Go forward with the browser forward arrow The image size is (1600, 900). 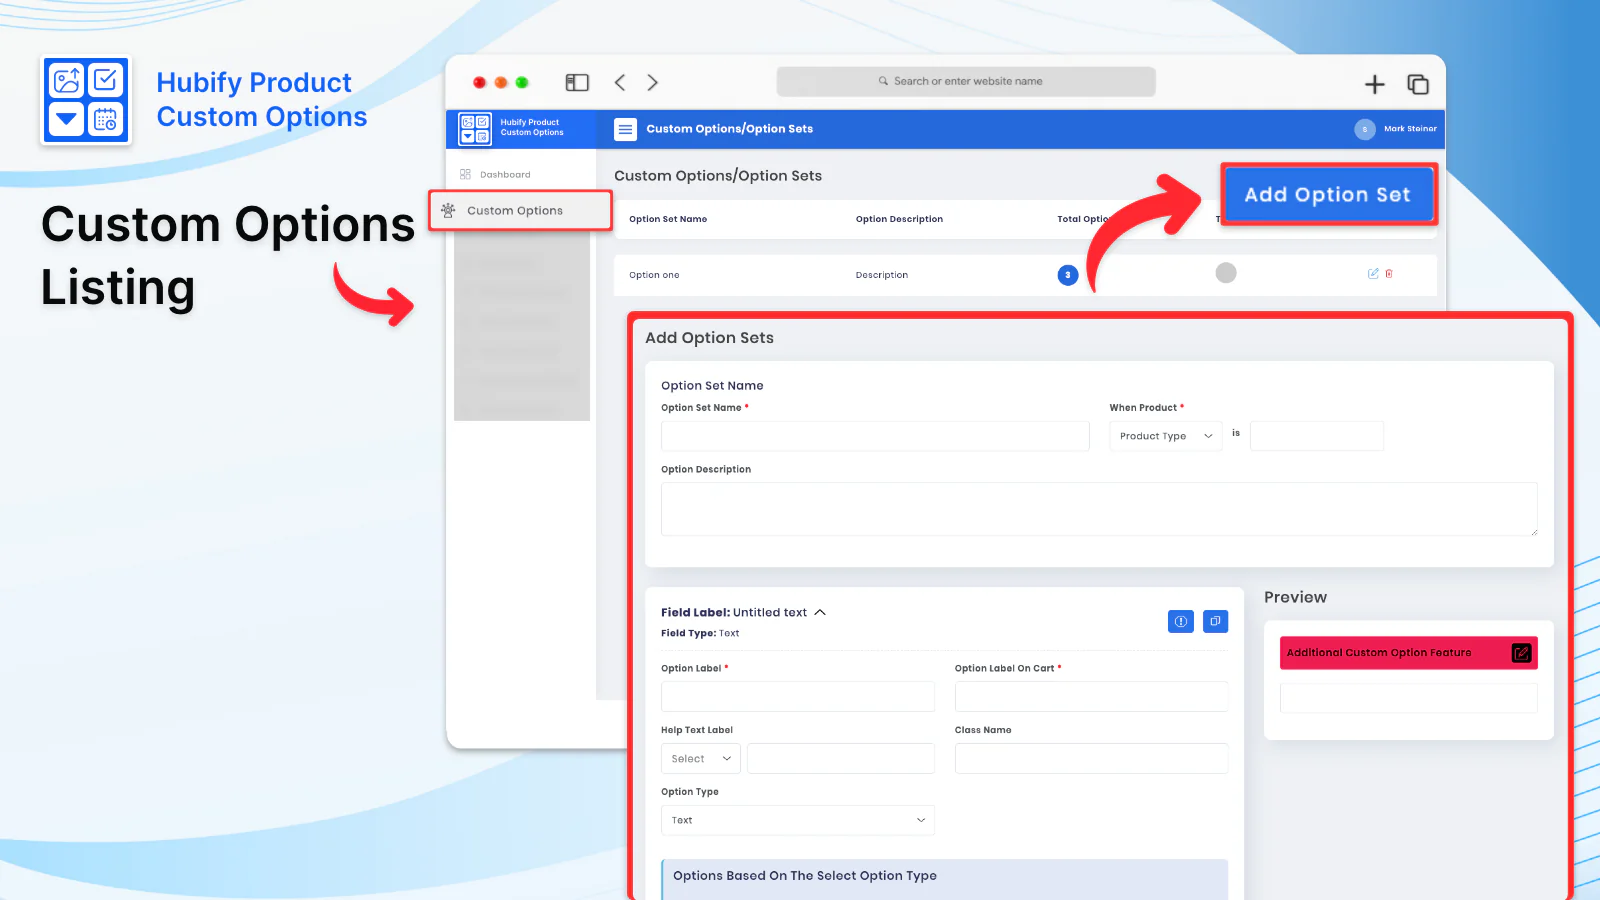653,83
